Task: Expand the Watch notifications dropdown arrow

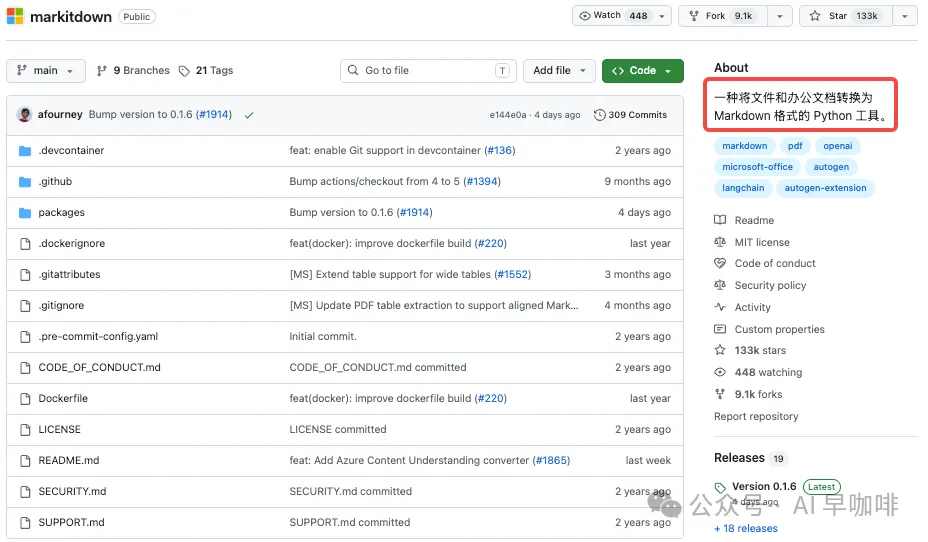Action: pyautogui.click(x=662, y=16)
